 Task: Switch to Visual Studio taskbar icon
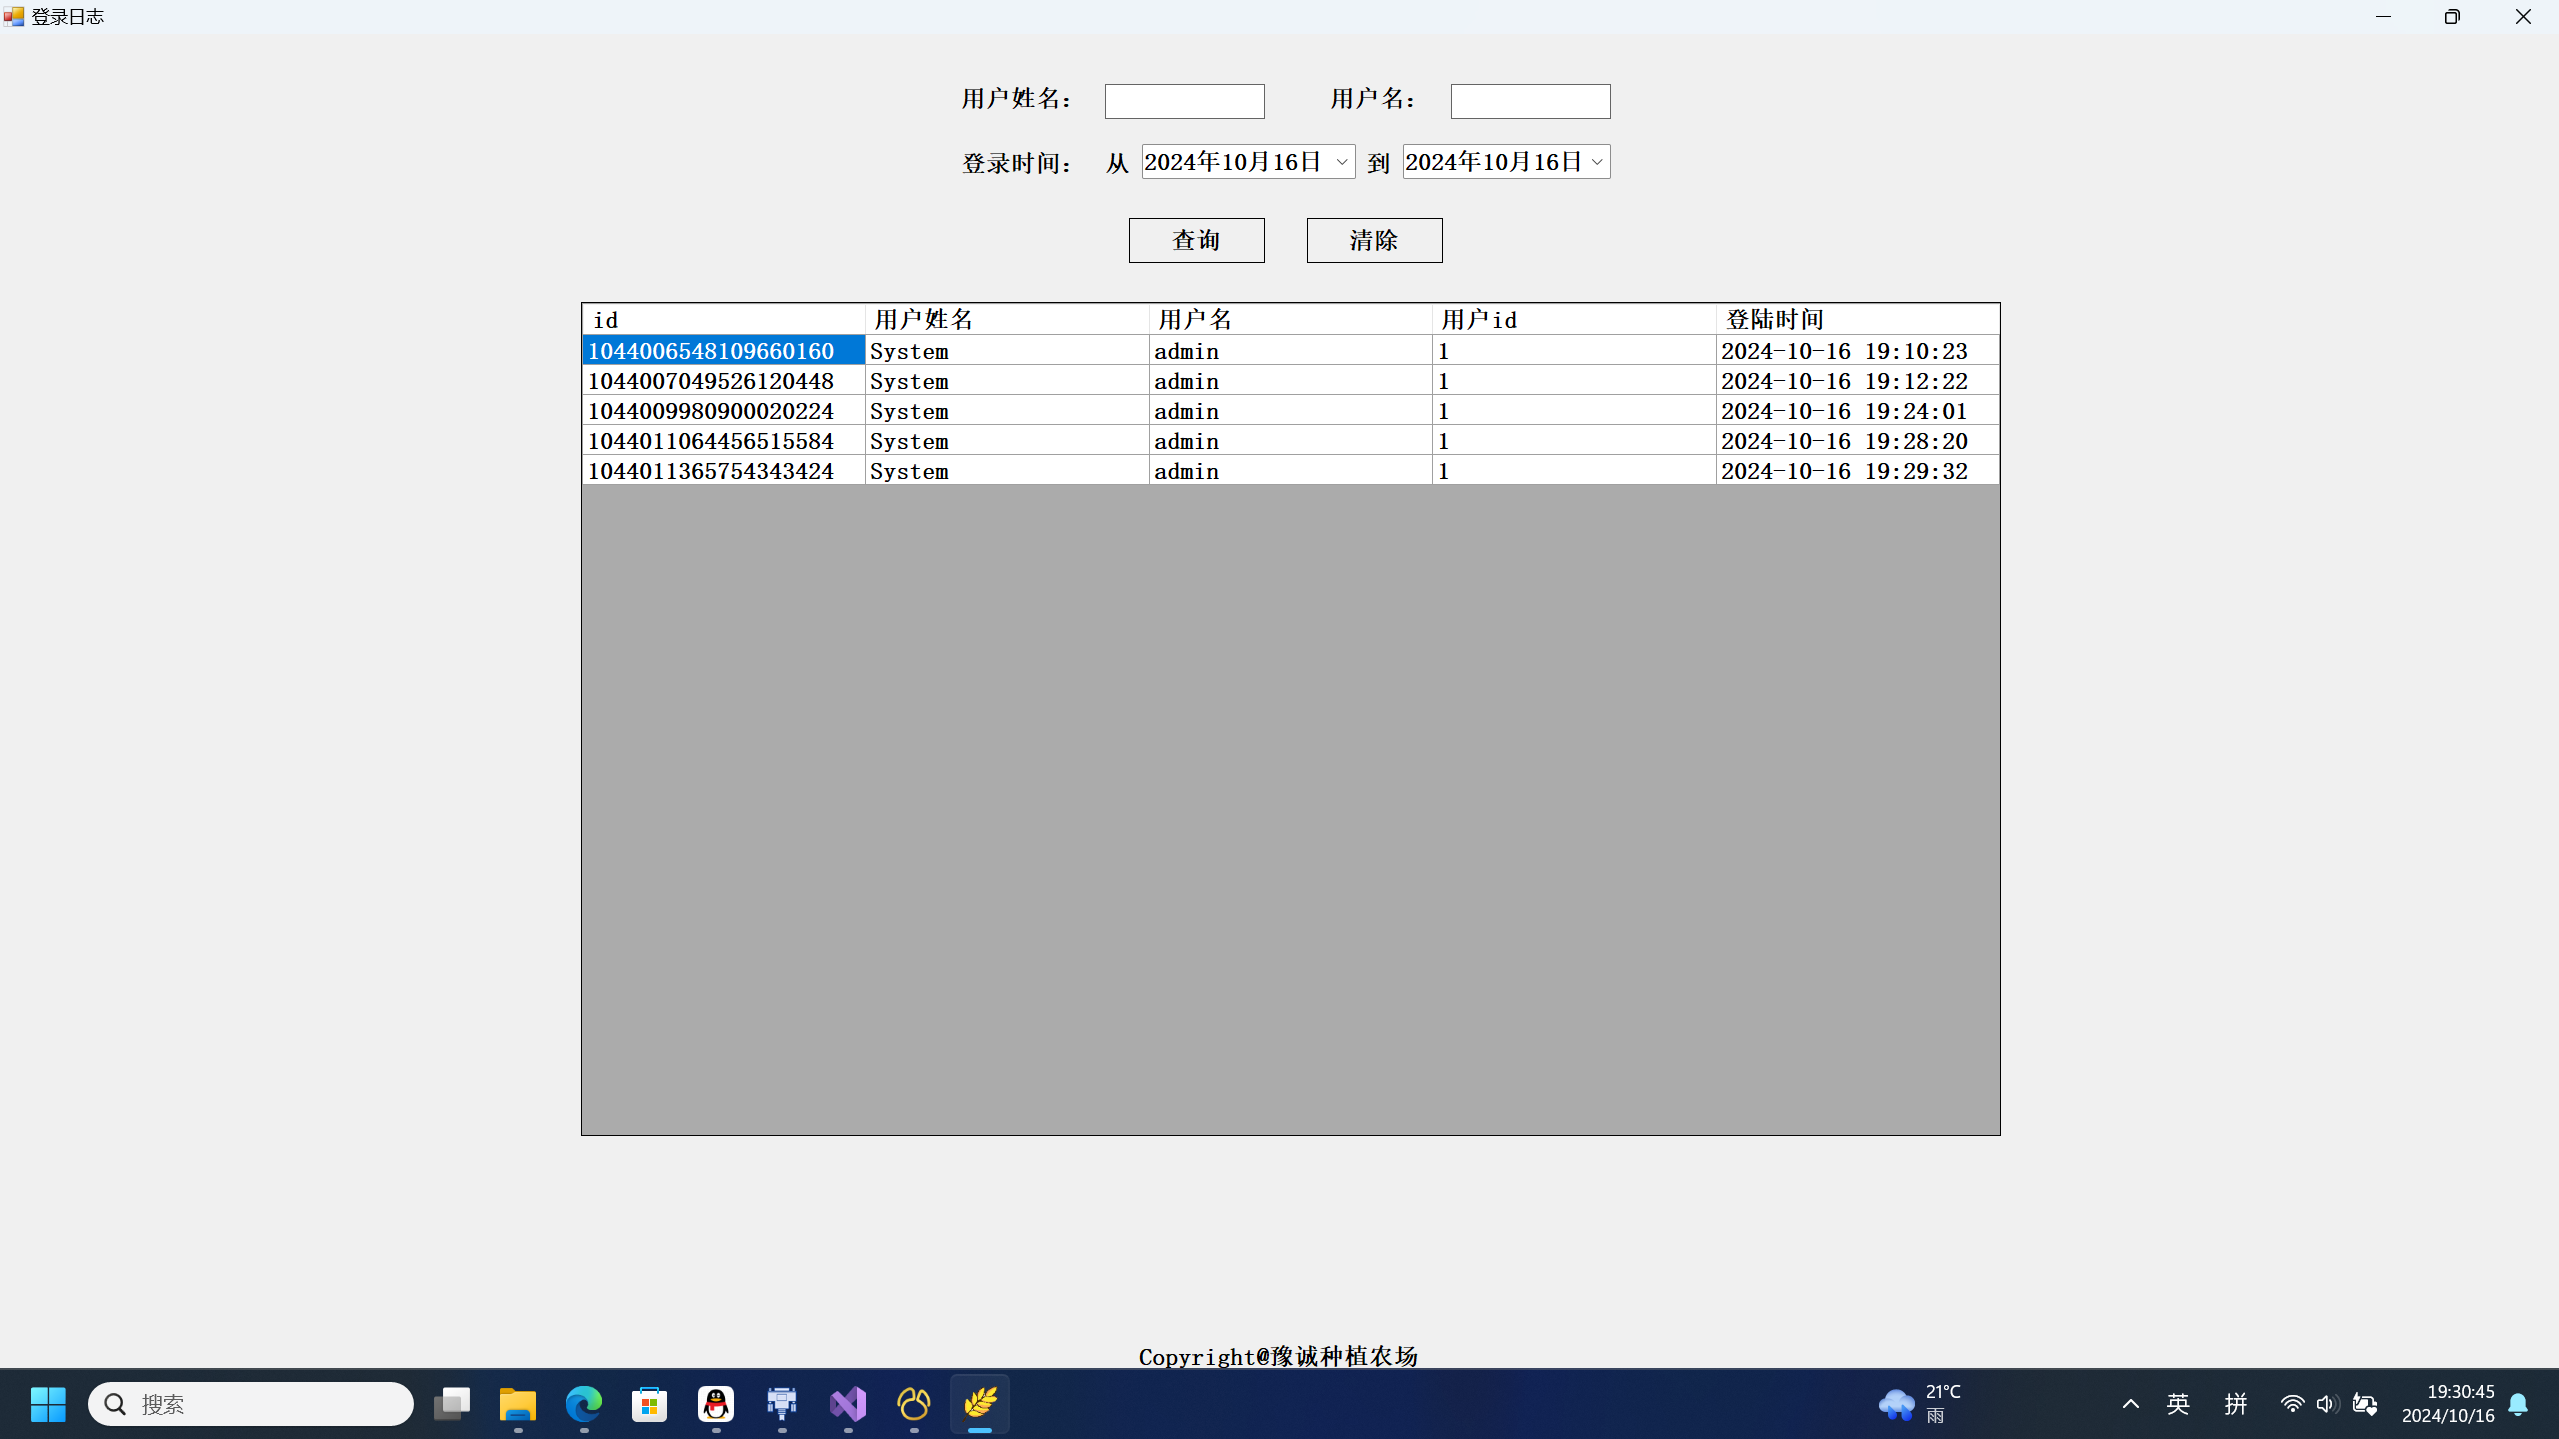point(848,1404)
